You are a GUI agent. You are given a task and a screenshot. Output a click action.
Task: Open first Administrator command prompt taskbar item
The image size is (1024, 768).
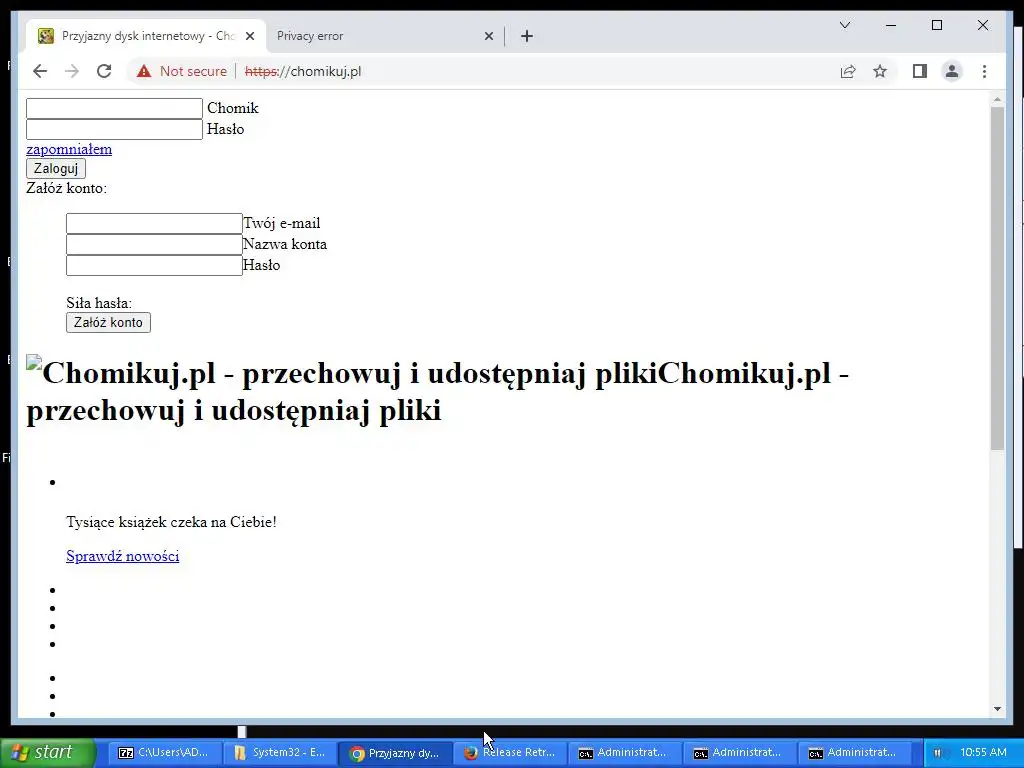point(624,752)
